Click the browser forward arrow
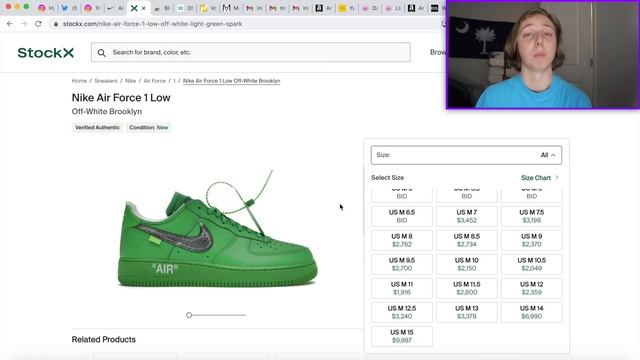Screen dimensions: 640x360 pos(24,24)
